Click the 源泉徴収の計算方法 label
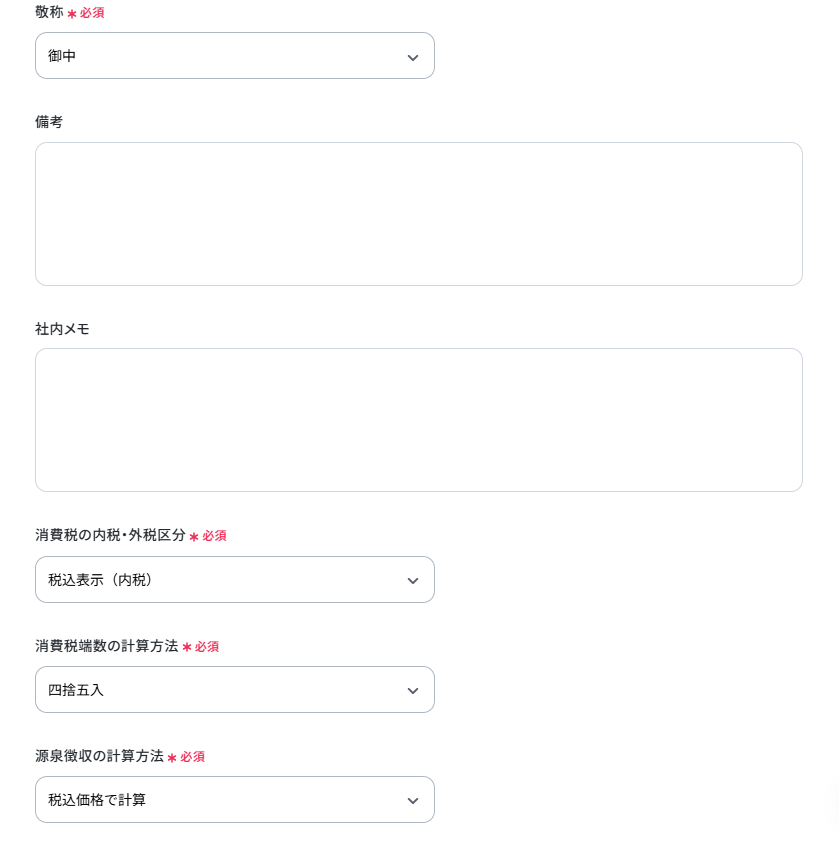Image resolution: width=839 pixels, height=842 pixels. (x=99, y=756)
